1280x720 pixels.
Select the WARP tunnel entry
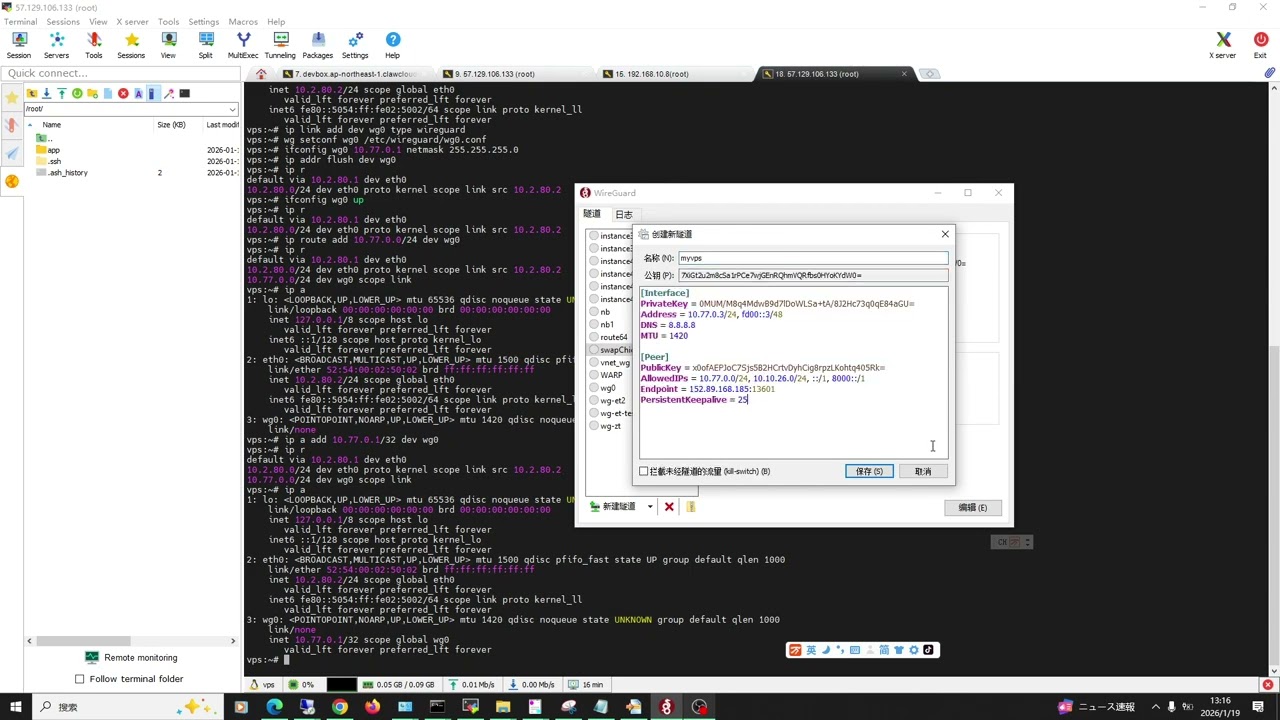(611, 375)
